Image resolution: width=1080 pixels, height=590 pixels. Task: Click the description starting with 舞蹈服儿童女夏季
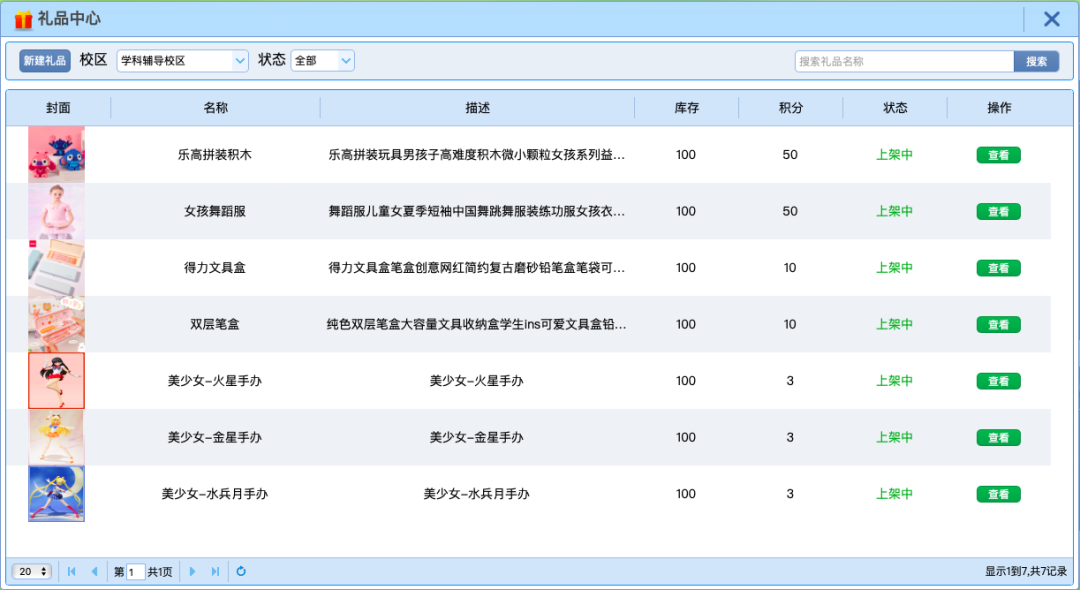click(x=477, y=211)
